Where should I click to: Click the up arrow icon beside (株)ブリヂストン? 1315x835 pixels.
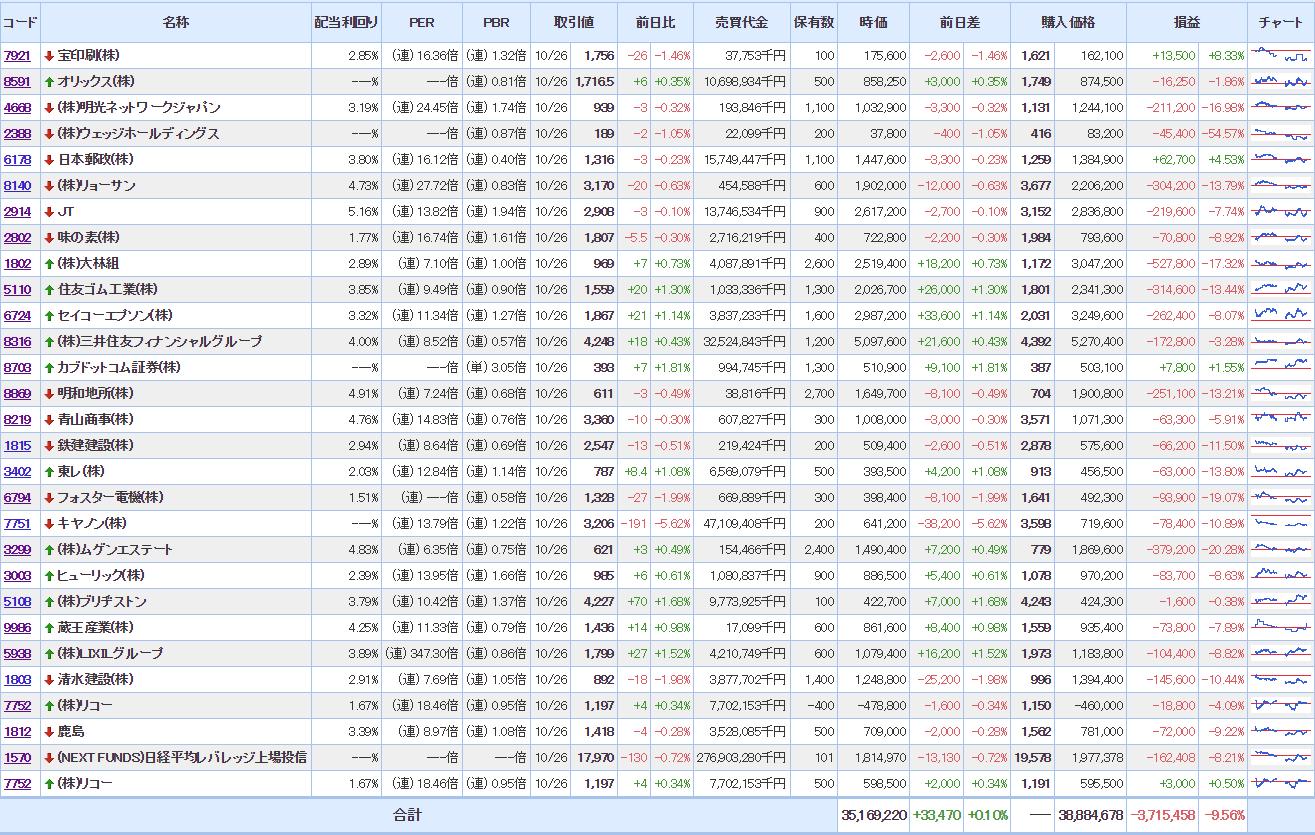[48, 602]
